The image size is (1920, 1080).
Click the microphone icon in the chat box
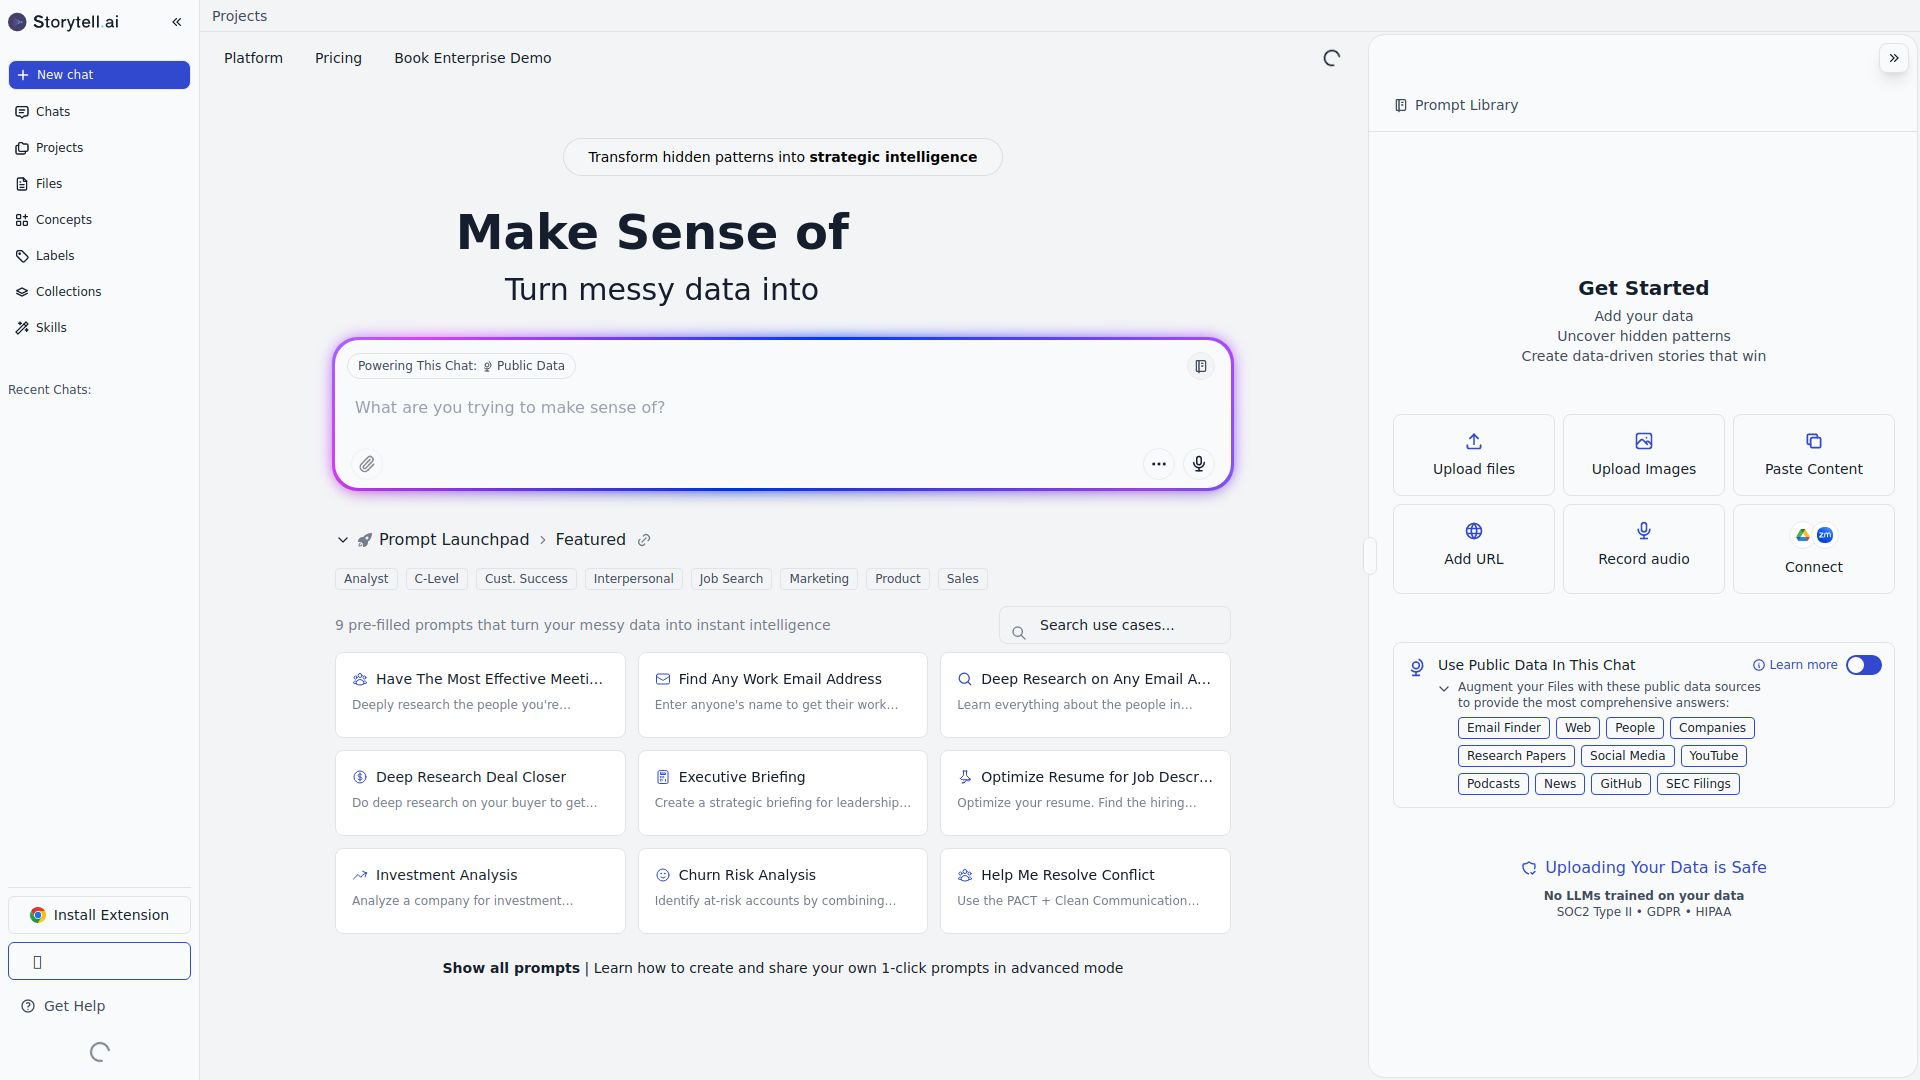pos(1197,464)
